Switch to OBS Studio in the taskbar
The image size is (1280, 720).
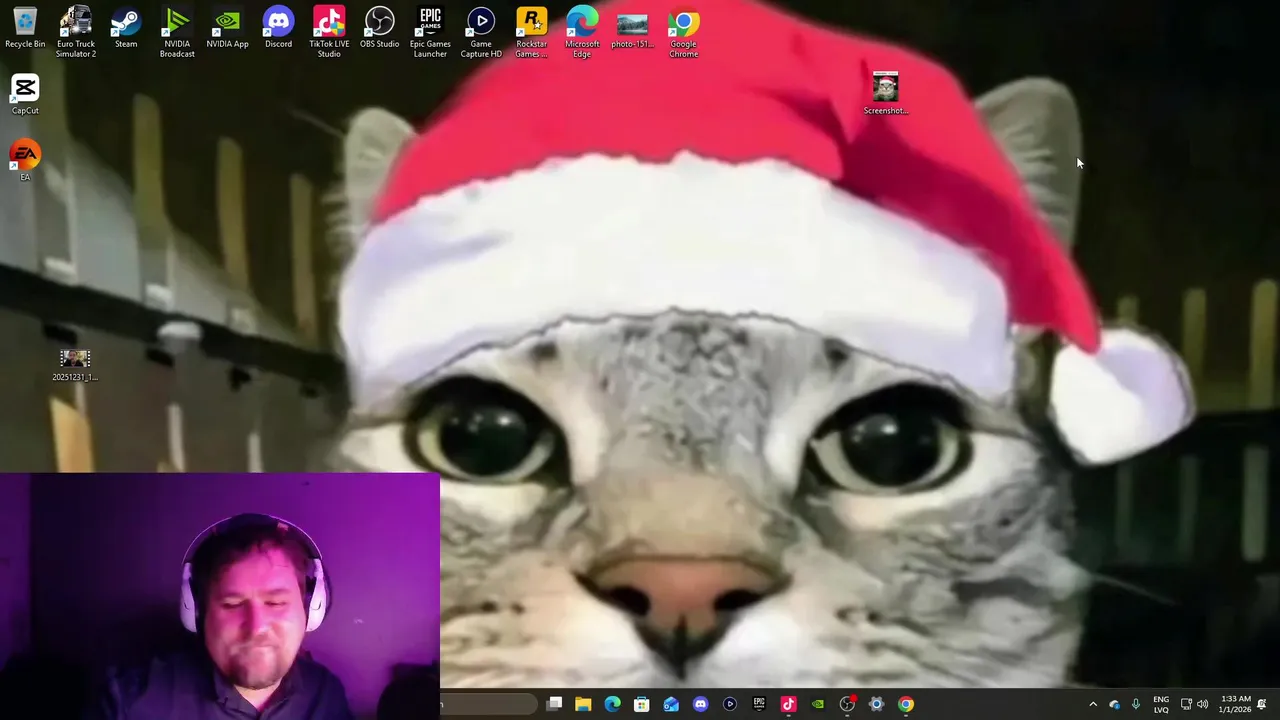pos(847,704)
